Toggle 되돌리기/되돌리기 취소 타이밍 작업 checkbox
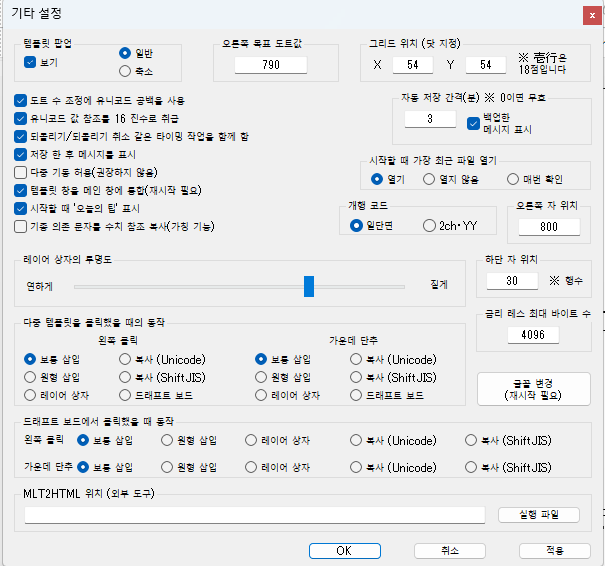 click(x=20, y=136)
